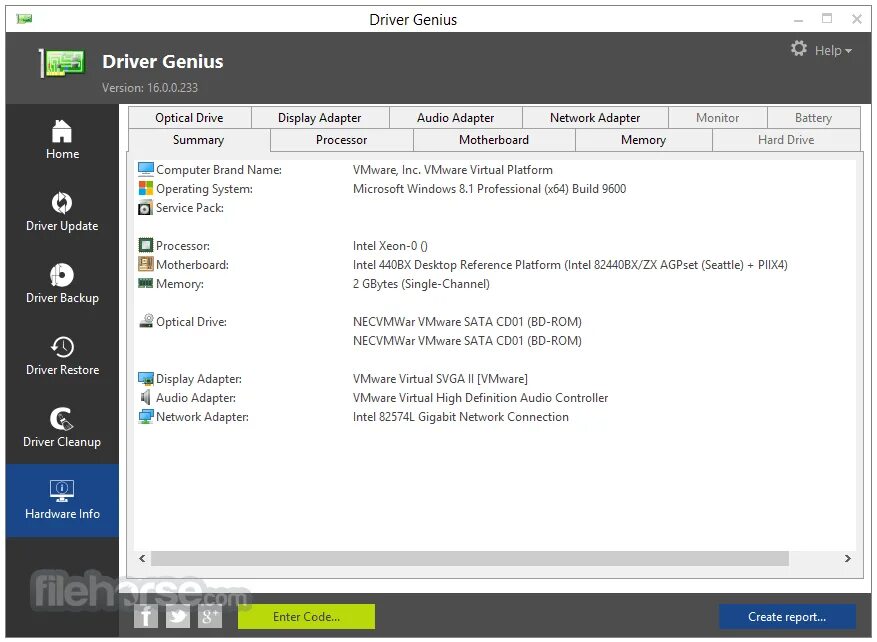Click the Motherboard row icon
This screenshot has height=642, width=877.
[x=145, y=264]
